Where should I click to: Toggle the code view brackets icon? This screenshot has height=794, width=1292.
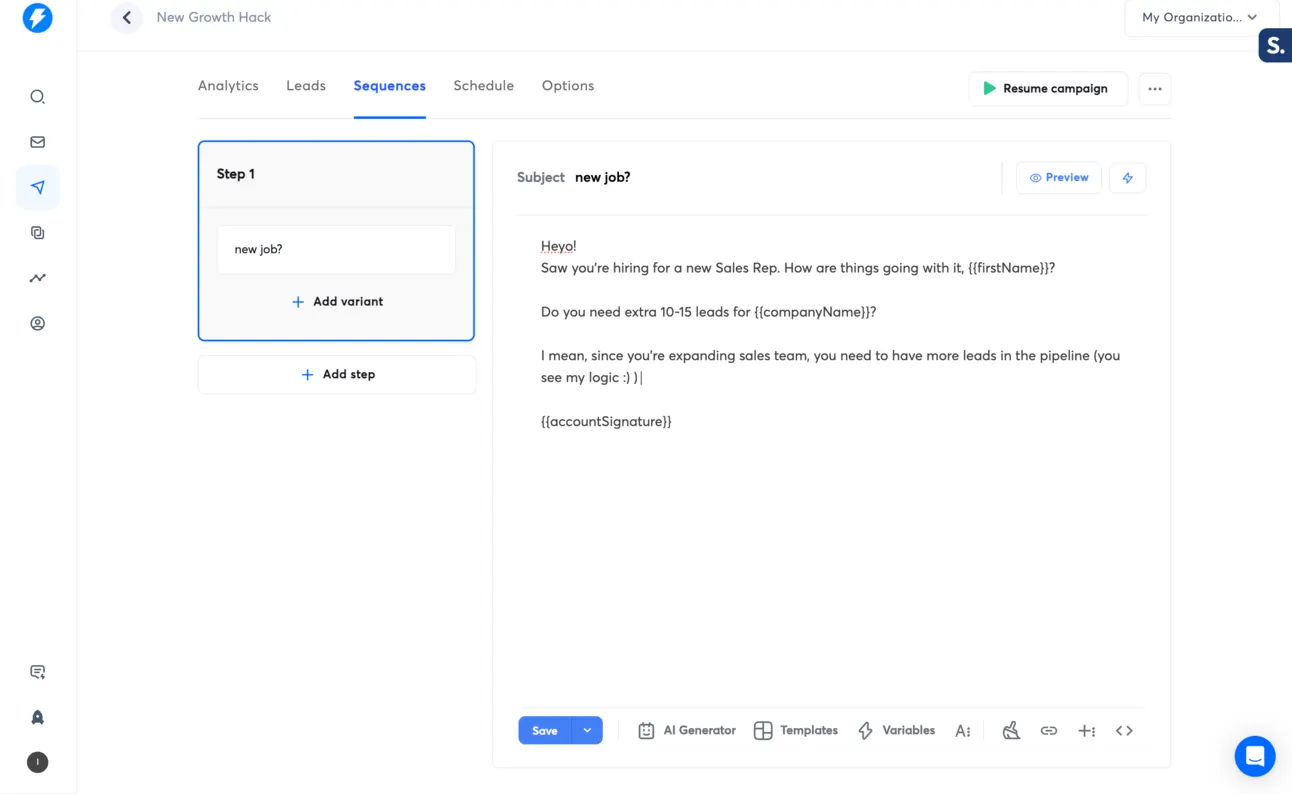(x=1125, y=731)
